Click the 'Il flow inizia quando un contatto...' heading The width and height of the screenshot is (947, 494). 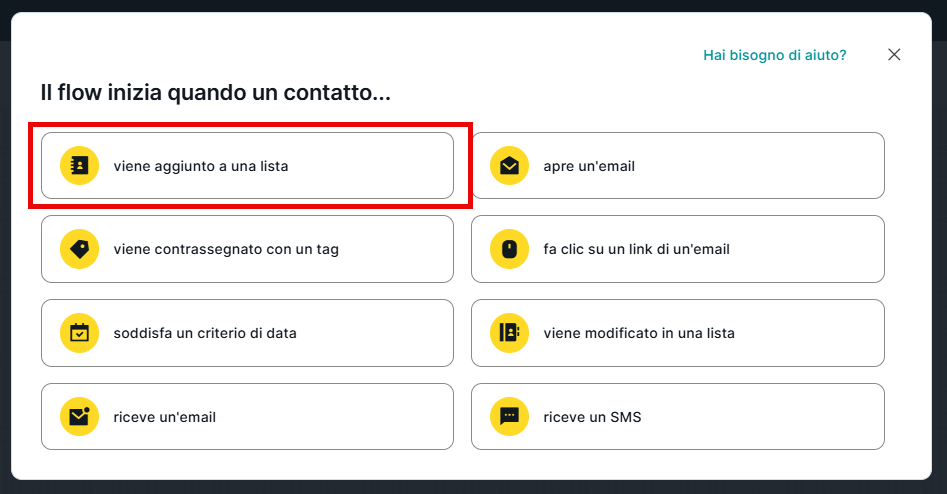[215, 94]
